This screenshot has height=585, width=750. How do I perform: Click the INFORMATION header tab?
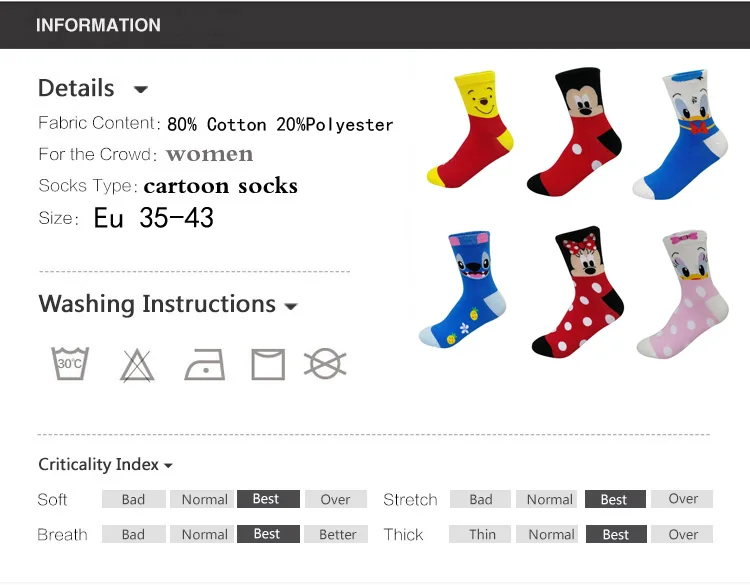(98, 25)
